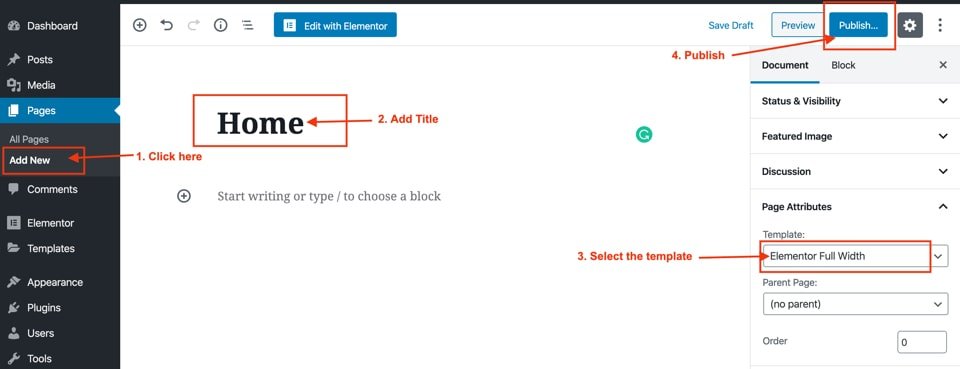Click the Grammarly green icon
This screenshot has width=960, height=369.
point(643,135)
